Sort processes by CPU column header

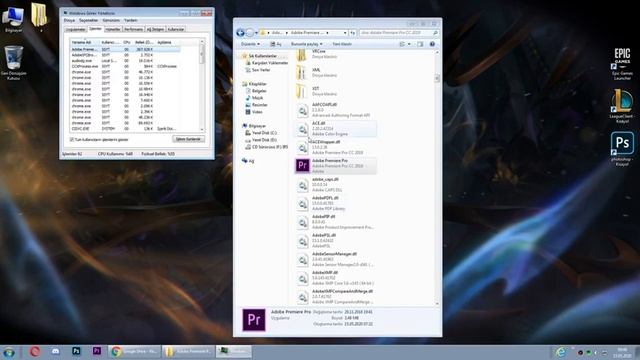tap(127, 42)
